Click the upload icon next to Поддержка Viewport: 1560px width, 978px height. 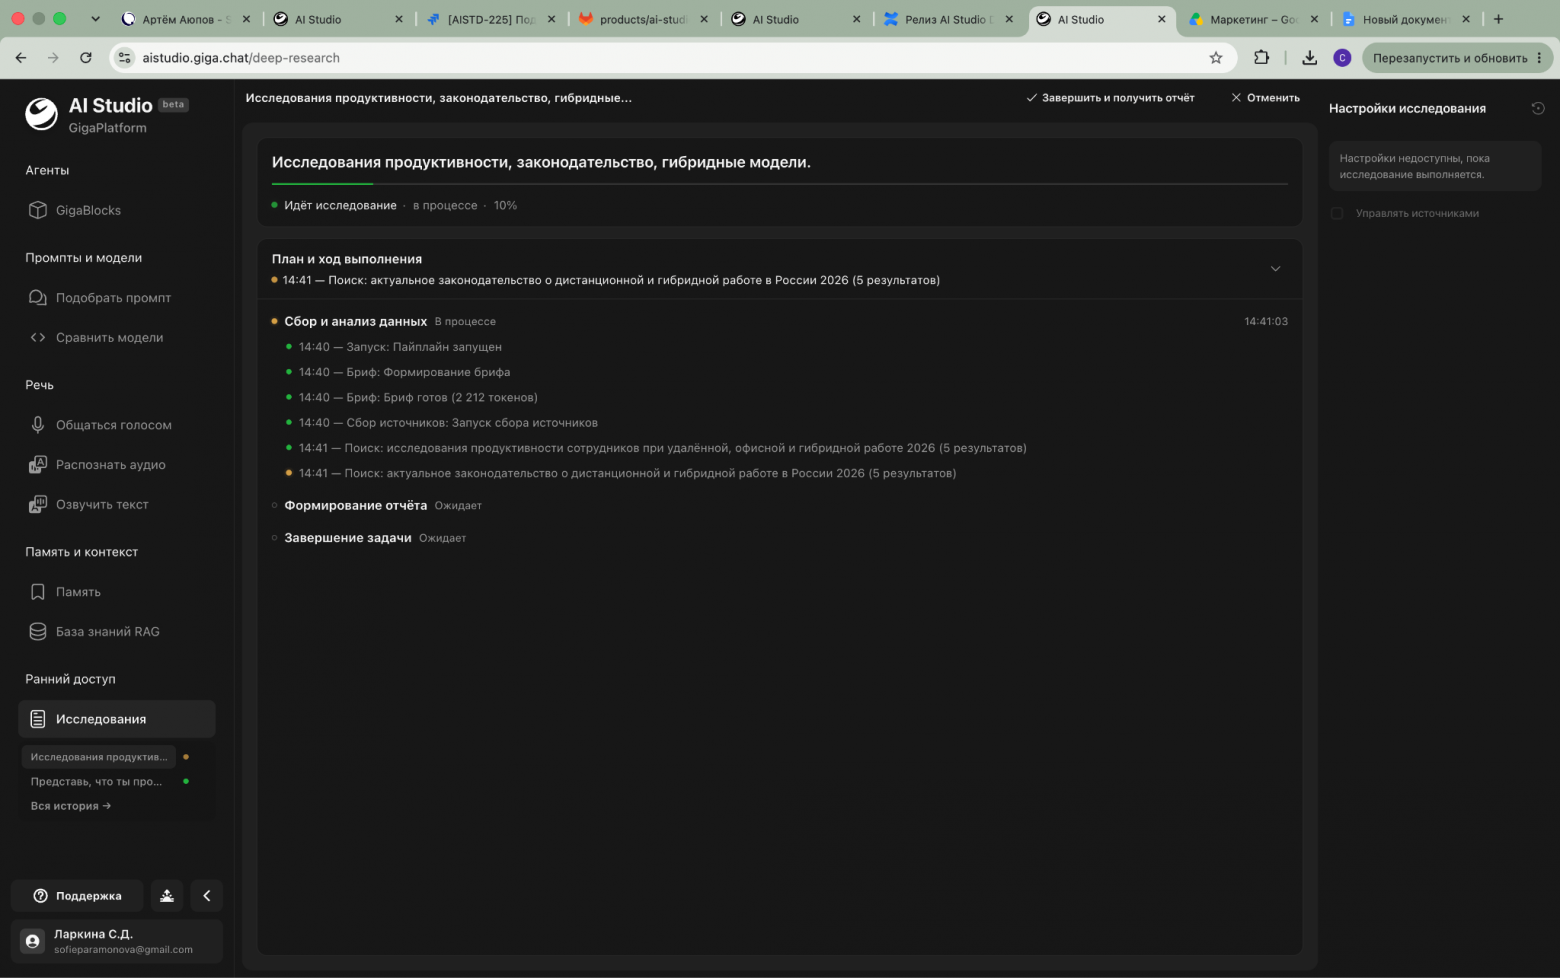click(x=167, y=896)
